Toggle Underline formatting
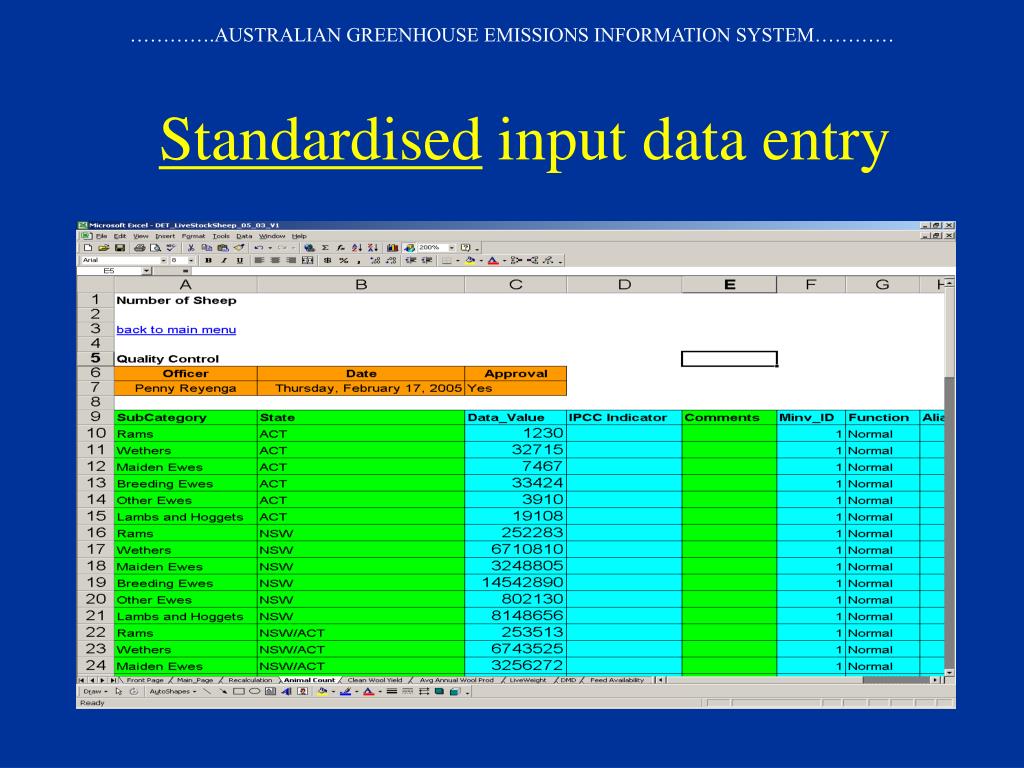This screenshot has width=1024, height=768. pyautogui.click(x=240, y=260)
